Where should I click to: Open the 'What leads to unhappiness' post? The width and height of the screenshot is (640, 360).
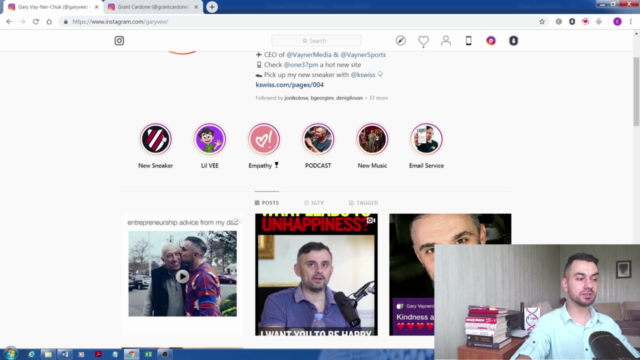pyautogui.click(x=316, y=275)
